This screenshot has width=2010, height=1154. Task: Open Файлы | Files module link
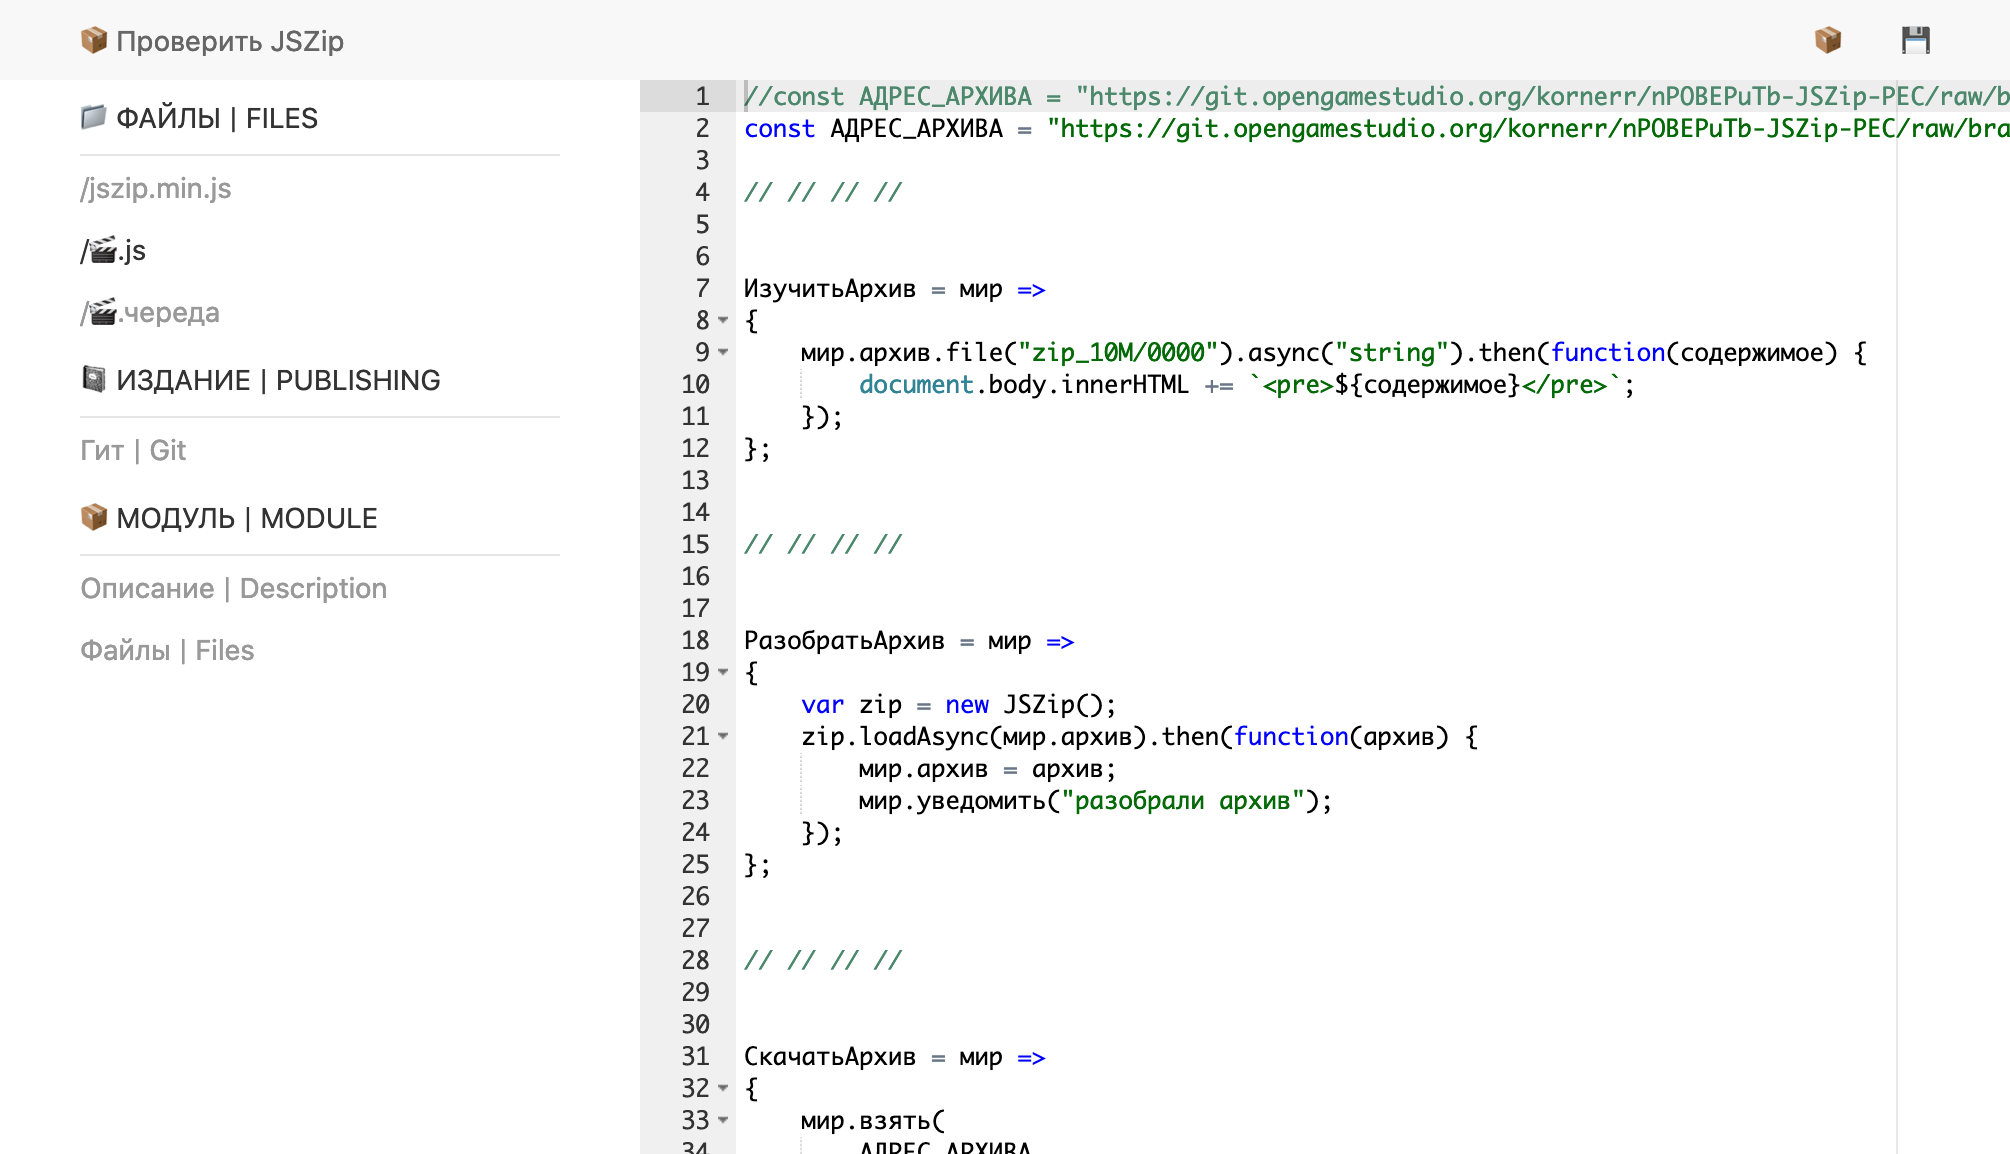pyautogui.click(x=167, y=650)
